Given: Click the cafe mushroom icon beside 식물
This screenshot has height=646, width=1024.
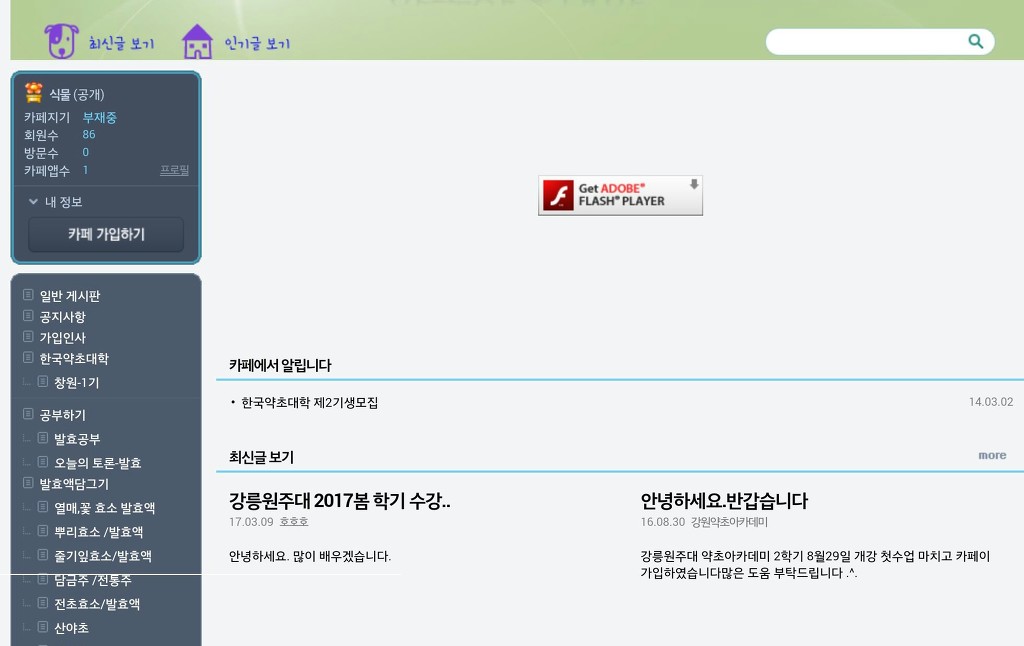Looking at the screenshot, I should point(34,93).
